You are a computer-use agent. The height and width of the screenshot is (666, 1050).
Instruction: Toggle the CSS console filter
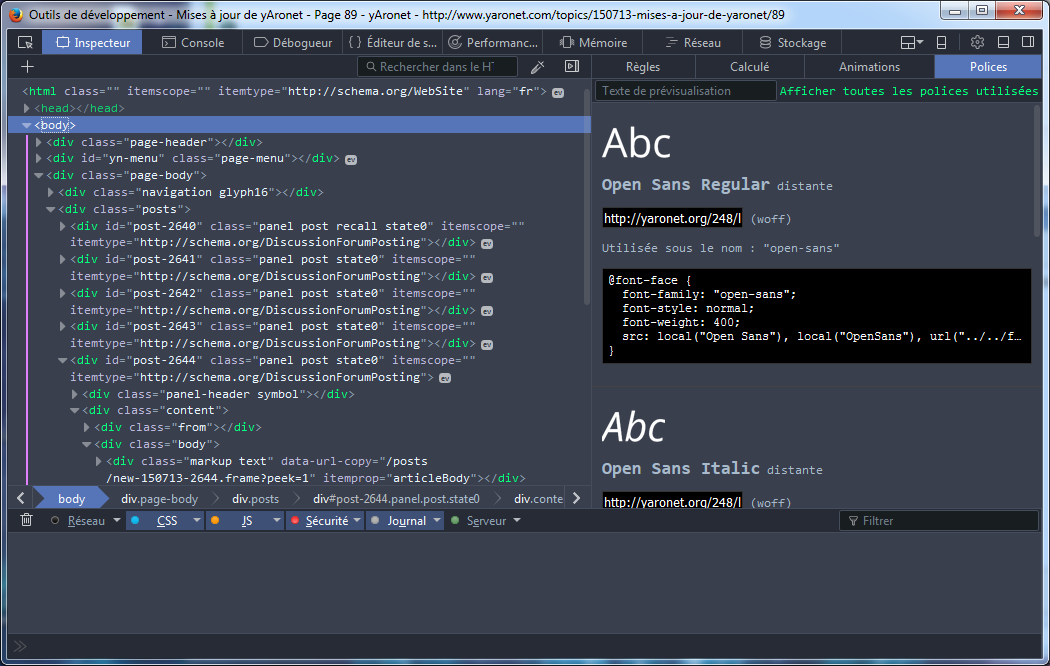click(x=166, y=520)
